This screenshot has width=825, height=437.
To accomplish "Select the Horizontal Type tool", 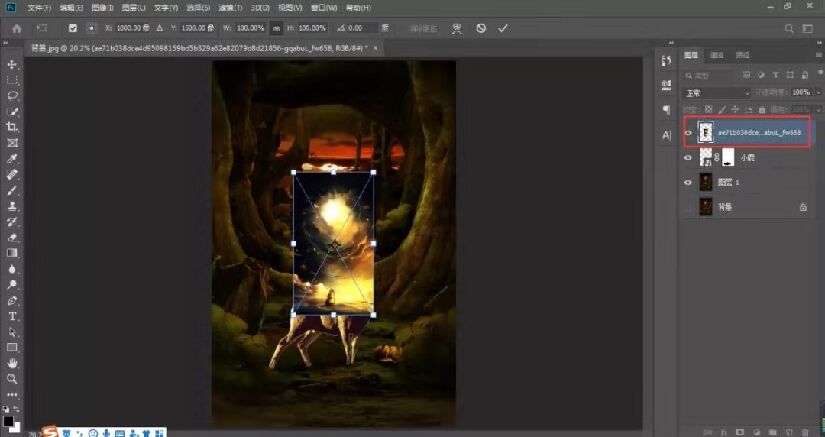I will tap(12, 316).
